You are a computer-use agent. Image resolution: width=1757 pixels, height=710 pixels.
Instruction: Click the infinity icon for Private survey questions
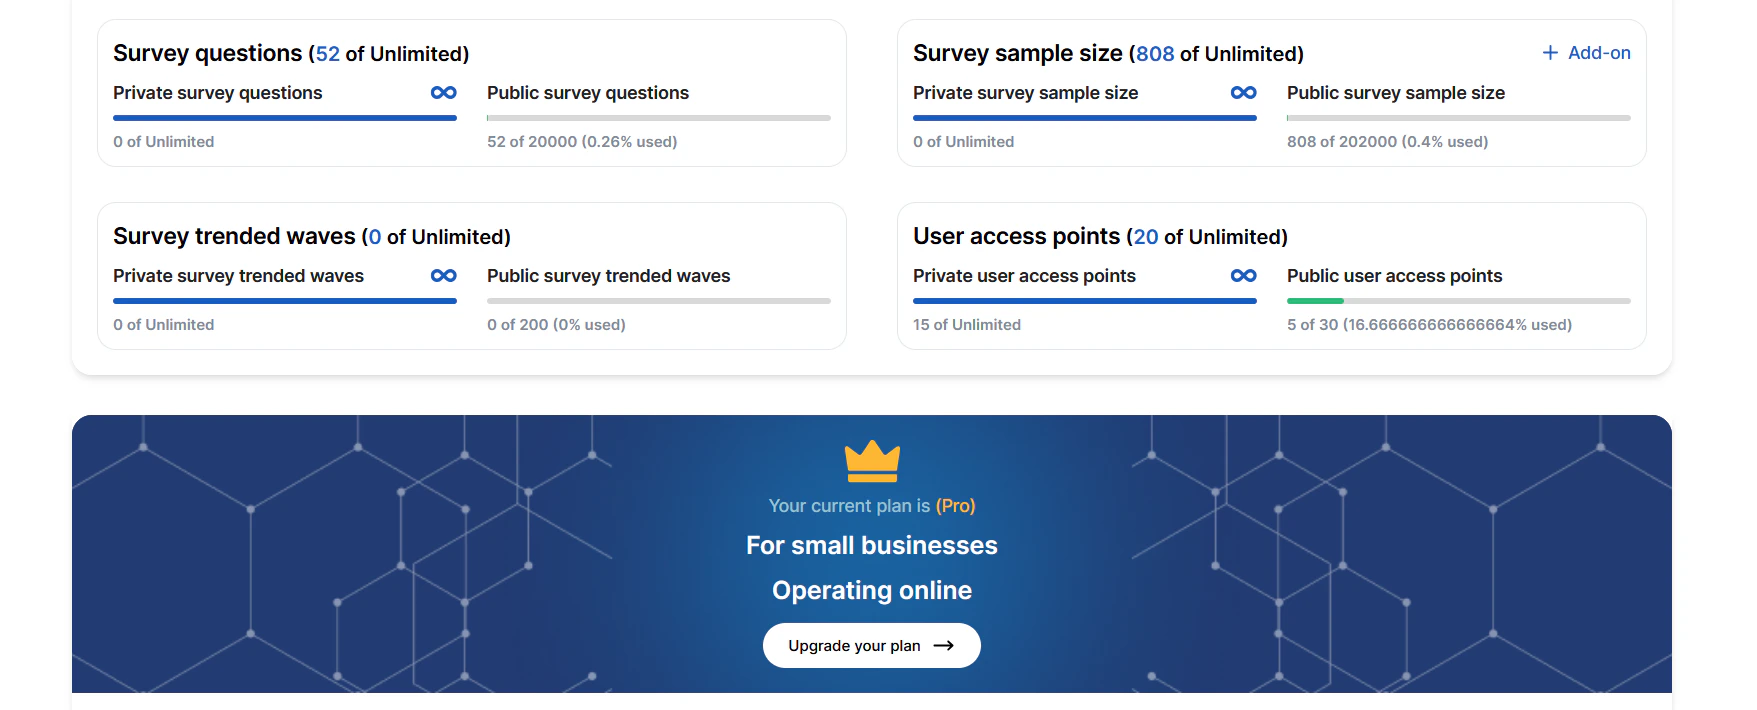444,92
